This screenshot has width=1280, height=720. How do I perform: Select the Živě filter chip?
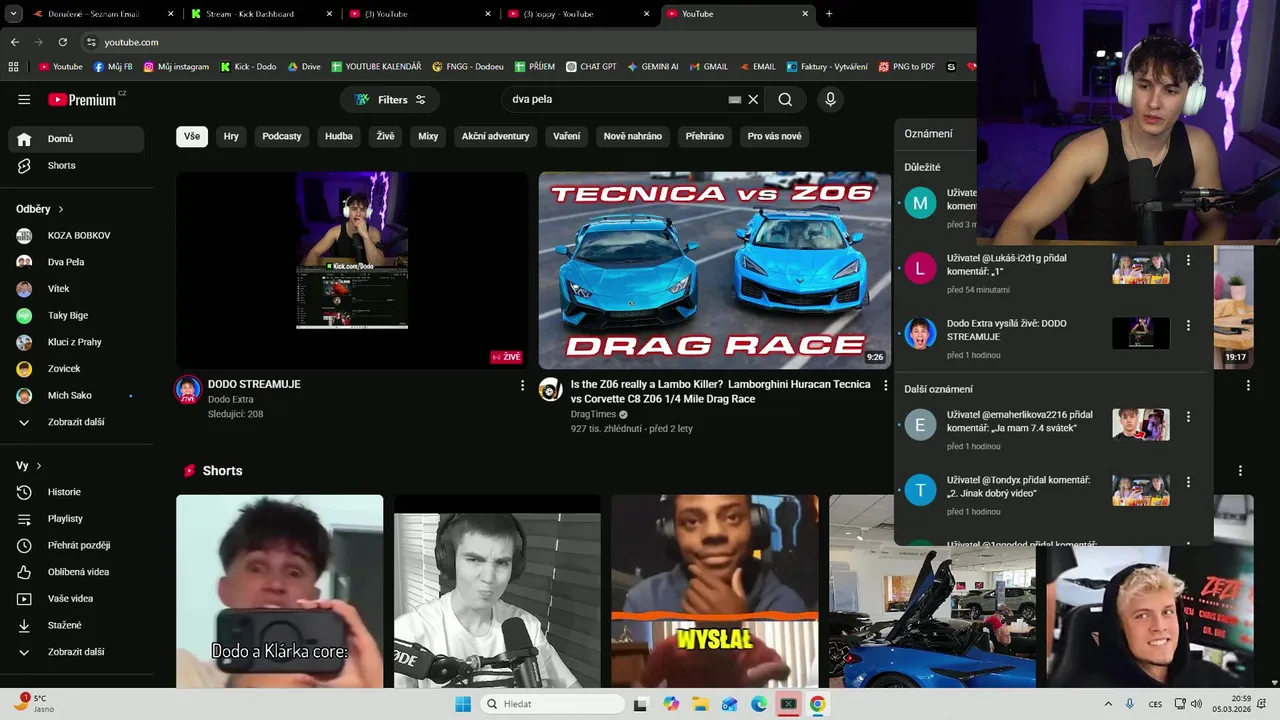(x=385, y=136)
